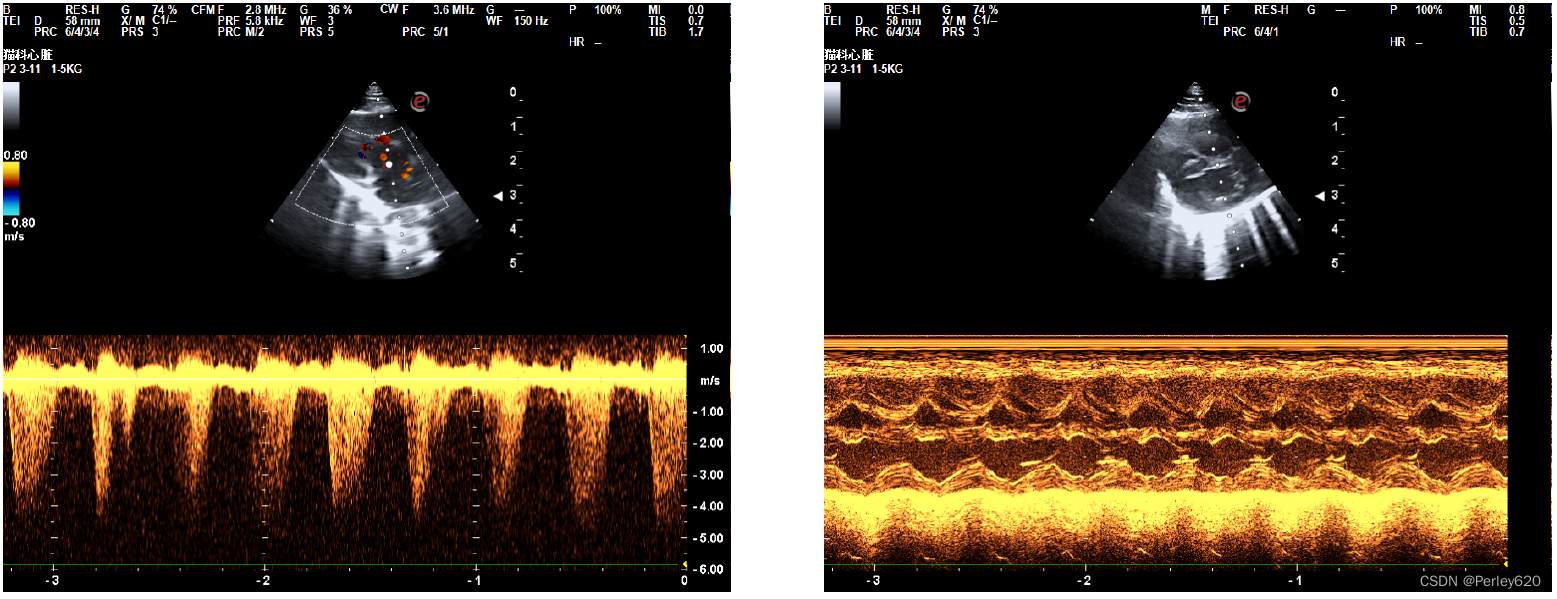Viewport: 1557px width, 599px height.
Task: Click the yellow baseline arrow at the Doppler spectrum's bottom right
Action: pos(683,564)
